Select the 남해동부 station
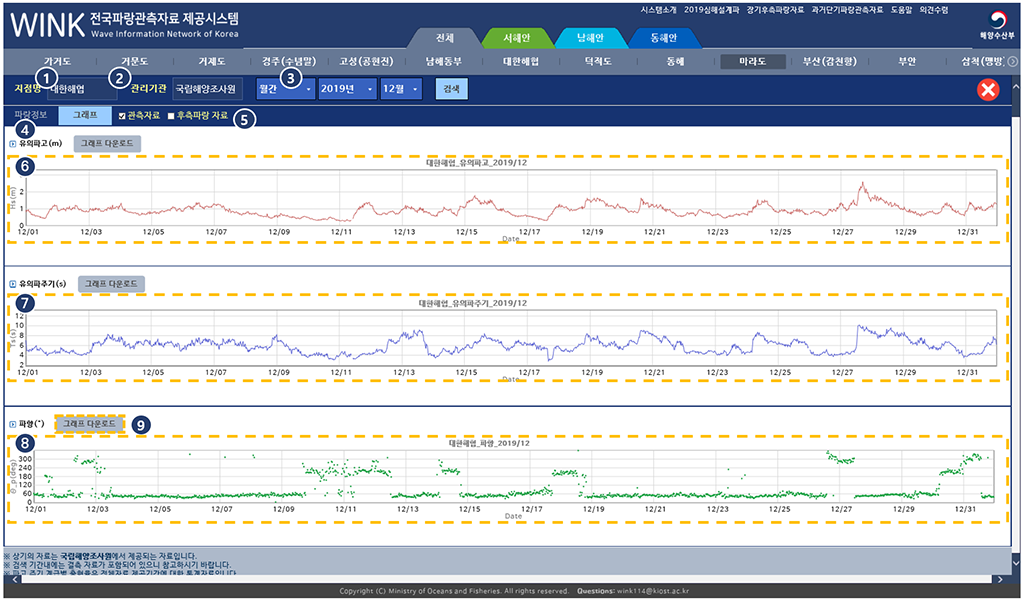This screenshot has width=1024, height=601. click(x=443, y=61)
